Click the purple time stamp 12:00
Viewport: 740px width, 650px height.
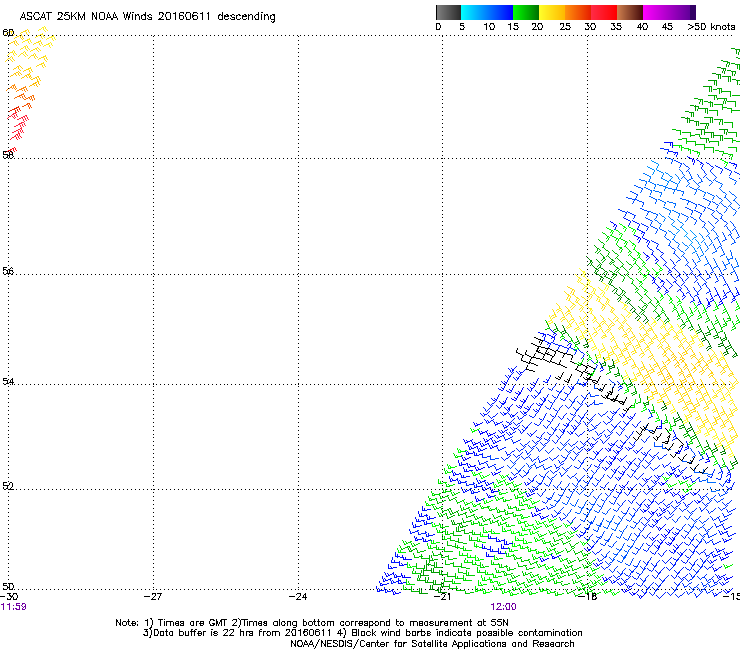(504, 607)
